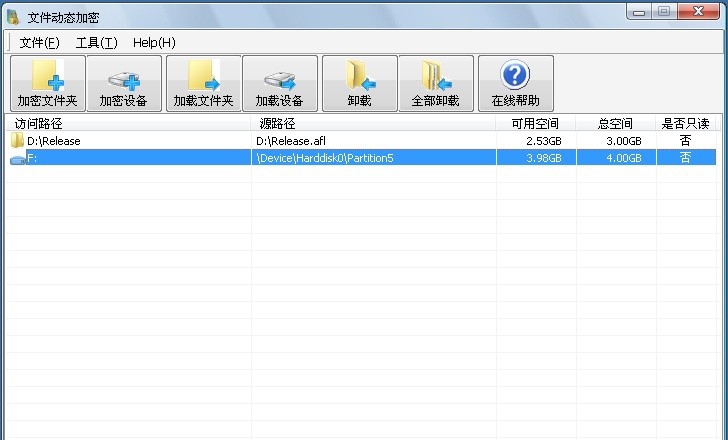This screenshot has width=728, height=440.
Task: Select the F: drive row
Action: 361,158
